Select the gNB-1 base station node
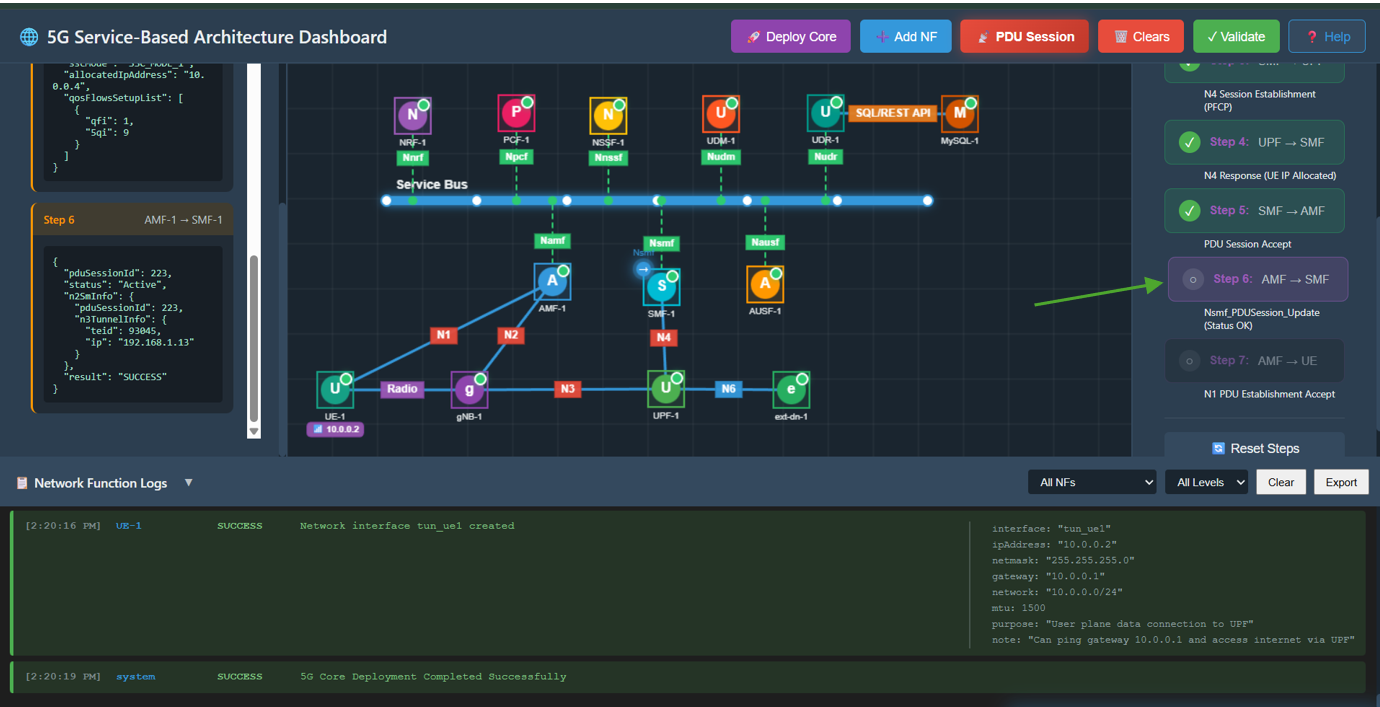Image resolution: width=1380 pixels, height=707 pixels. [x=469, y=390]
